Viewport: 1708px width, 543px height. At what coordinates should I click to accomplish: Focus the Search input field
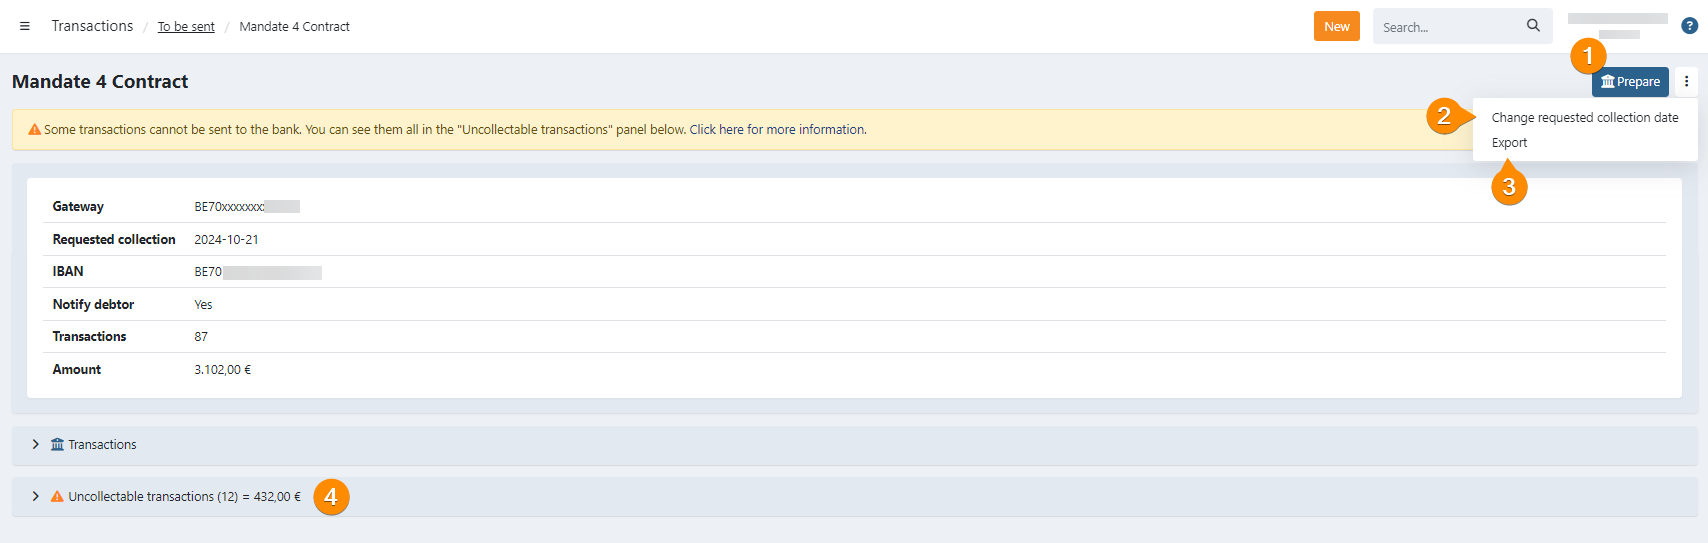(x=1448, y=27)
